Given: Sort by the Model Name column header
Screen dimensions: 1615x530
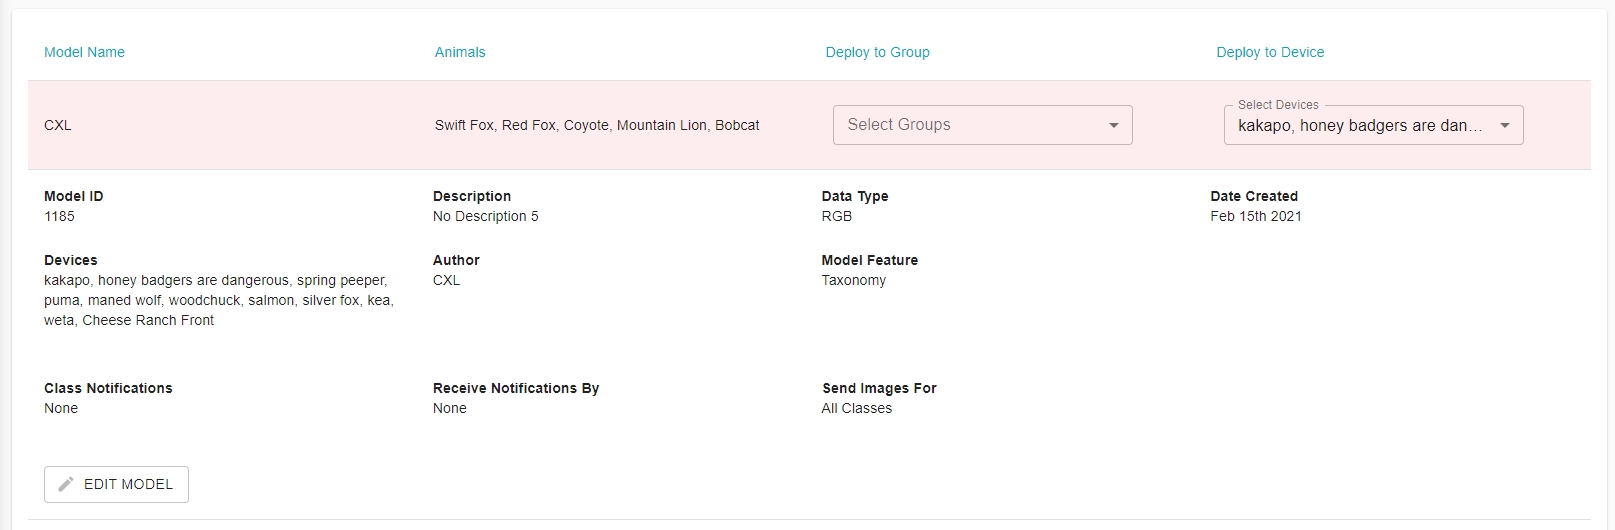Looking at the screenshot, I should pyautogui.click(x=84, y=52).
